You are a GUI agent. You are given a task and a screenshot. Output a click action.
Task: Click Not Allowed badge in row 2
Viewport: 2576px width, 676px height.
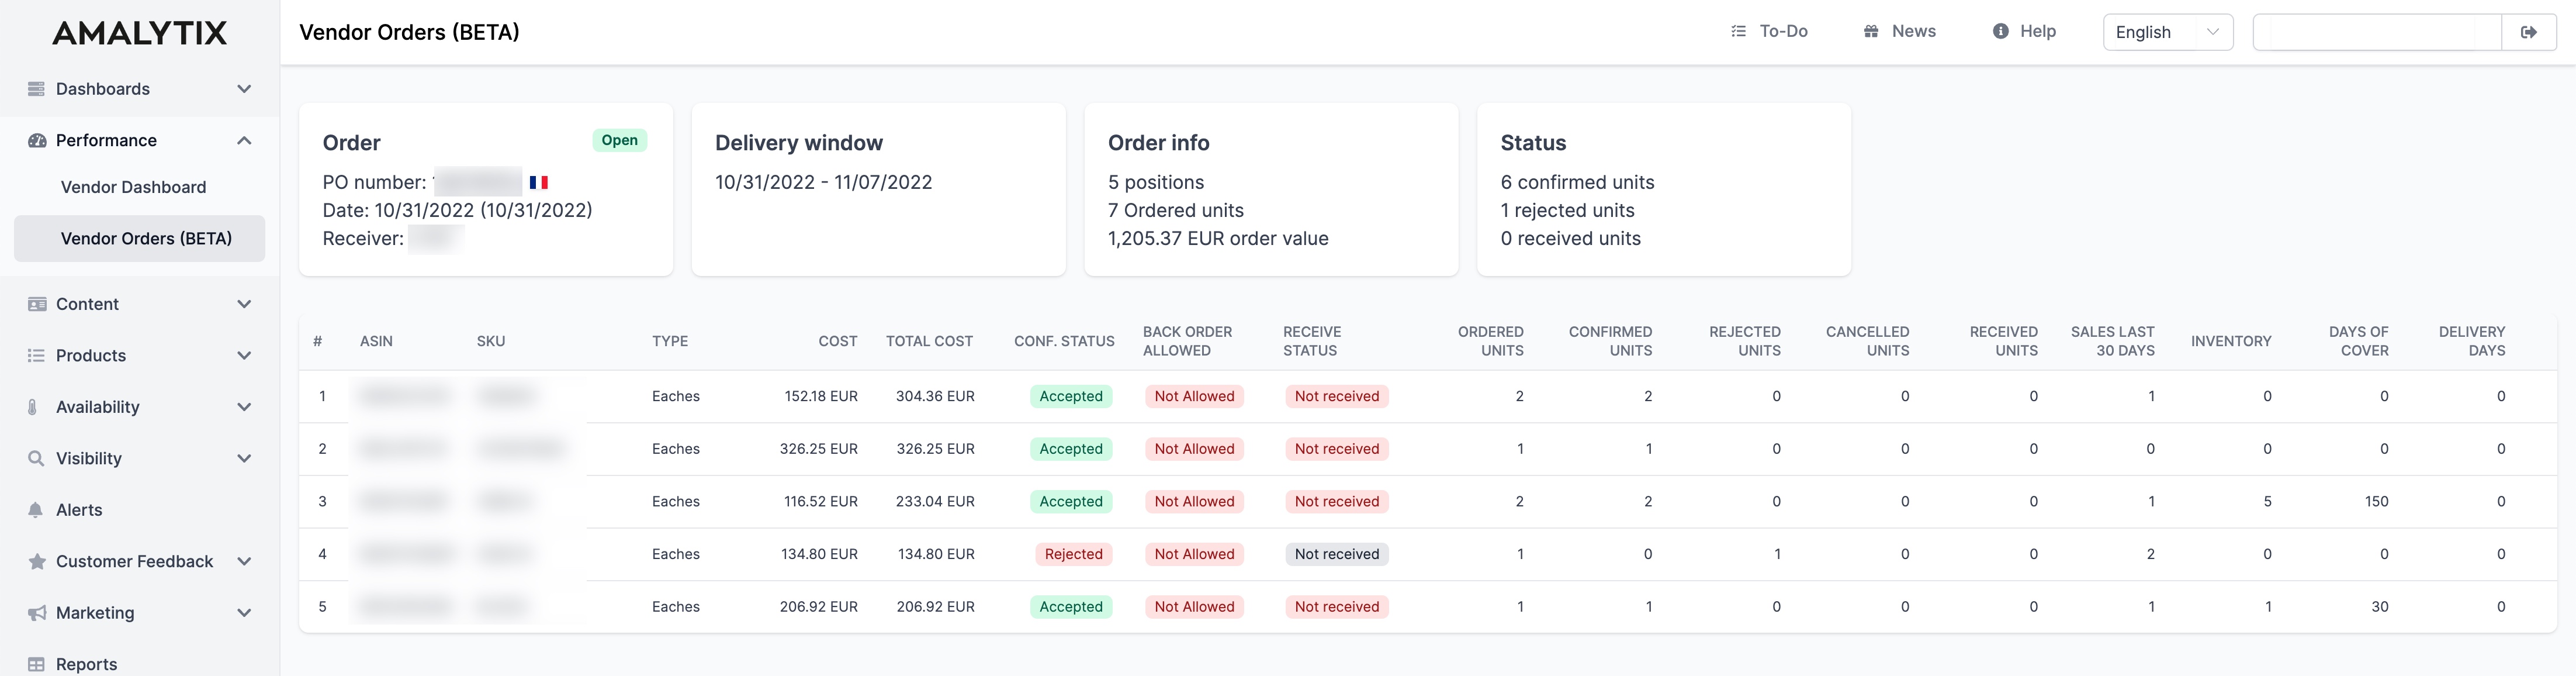coord(1194,449)
